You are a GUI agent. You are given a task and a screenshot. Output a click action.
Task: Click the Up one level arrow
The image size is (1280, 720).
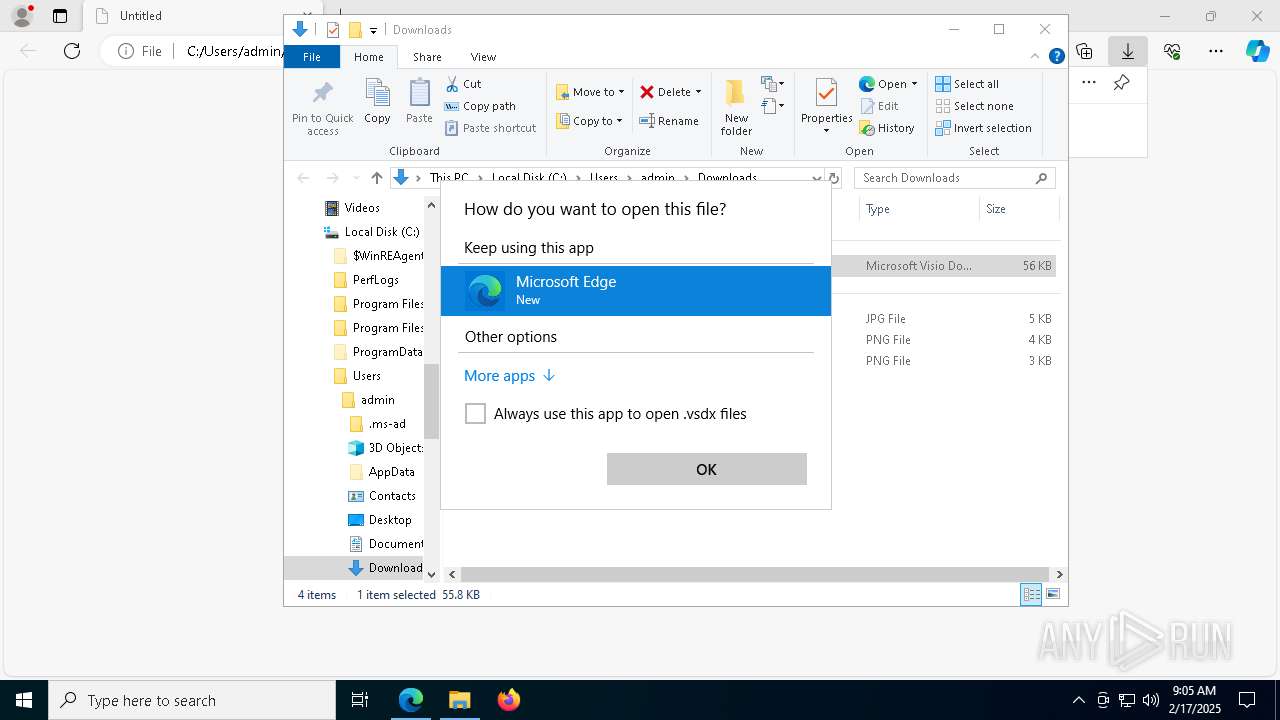click(x=376, y=178)
